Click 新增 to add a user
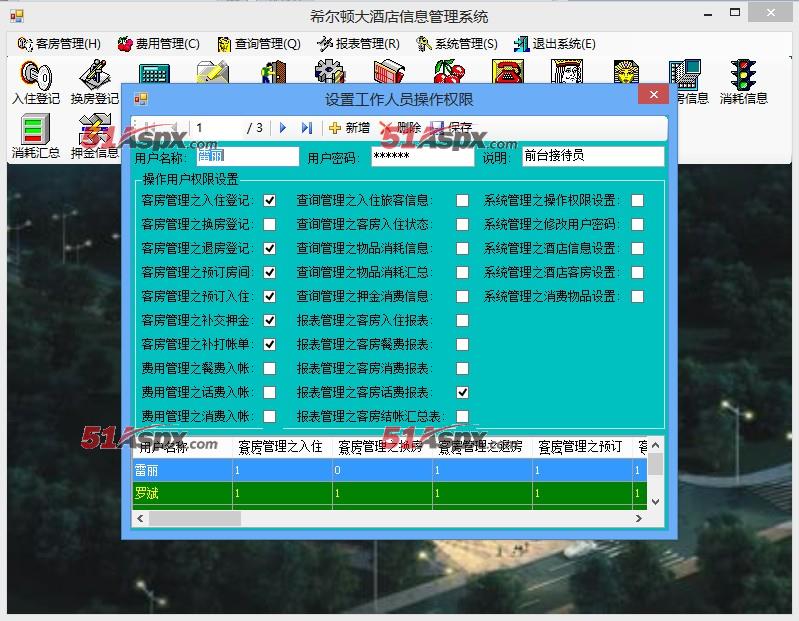 pyautogui.click(x=350, y=128)
